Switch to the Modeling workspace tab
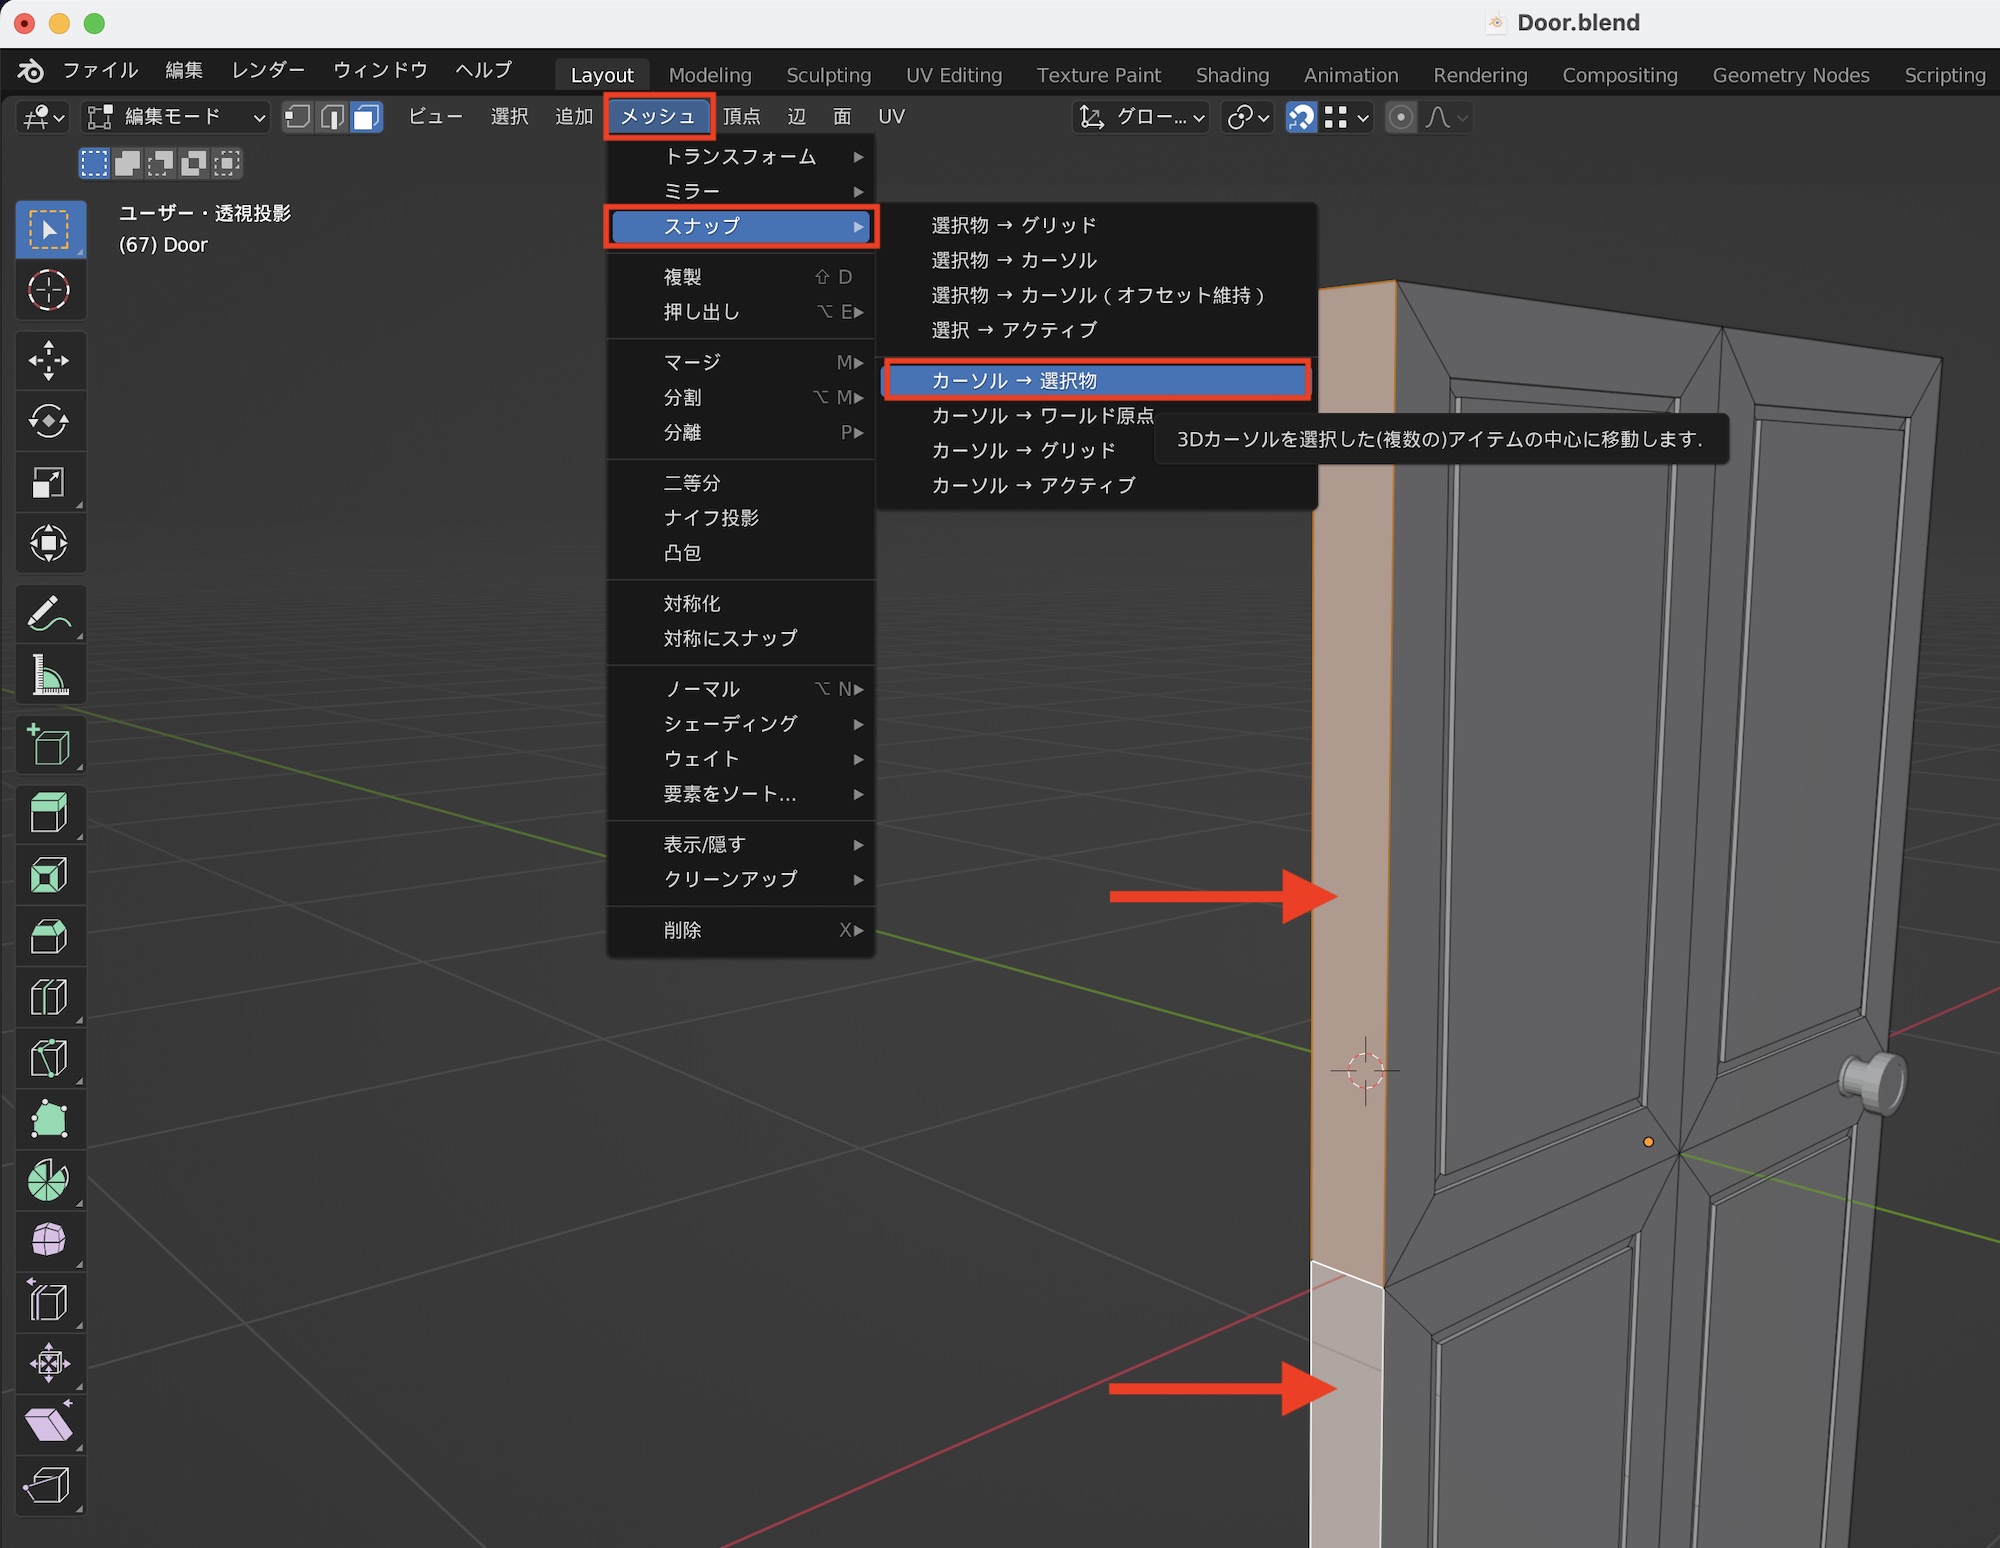 (x=709, y=75)
